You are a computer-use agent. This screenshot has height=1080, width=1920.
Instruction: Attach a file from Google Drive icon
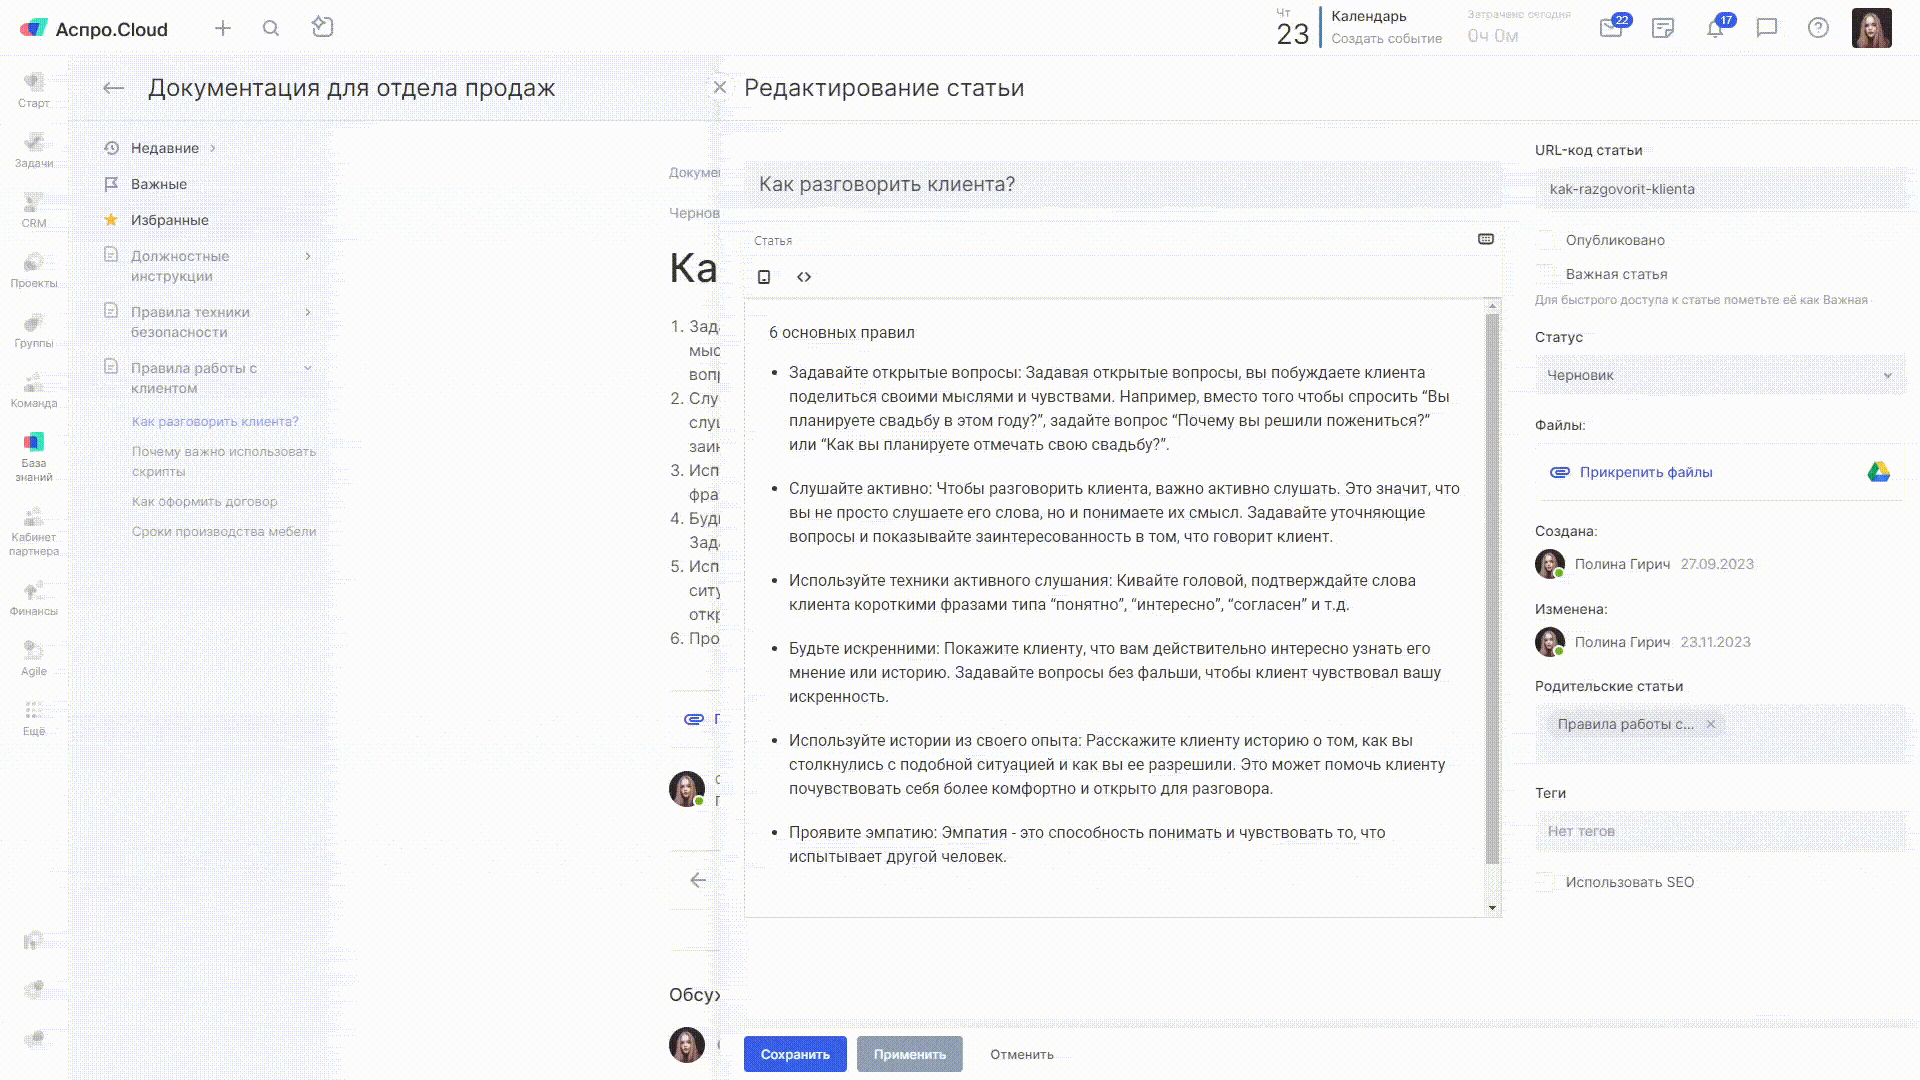pyautogui.click(x=1878, y=472)
